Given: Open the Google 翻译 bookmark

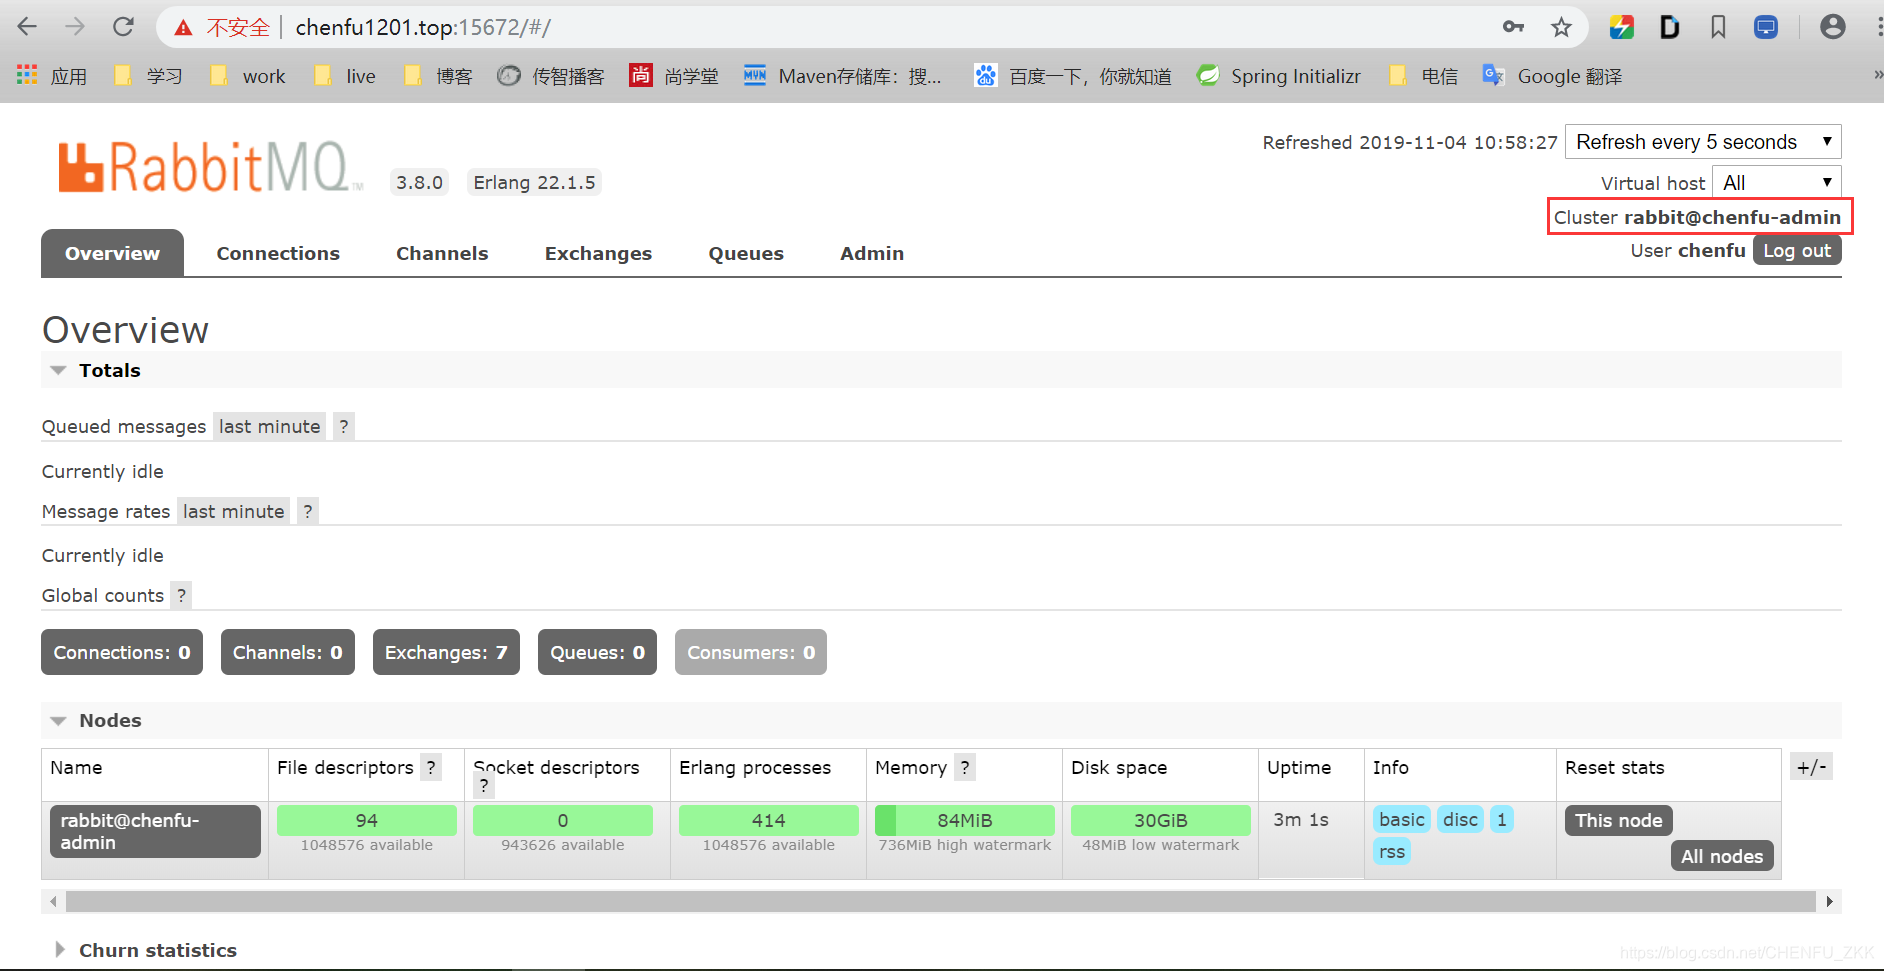Looking at the screenshot, I should tap(1552, 76).
